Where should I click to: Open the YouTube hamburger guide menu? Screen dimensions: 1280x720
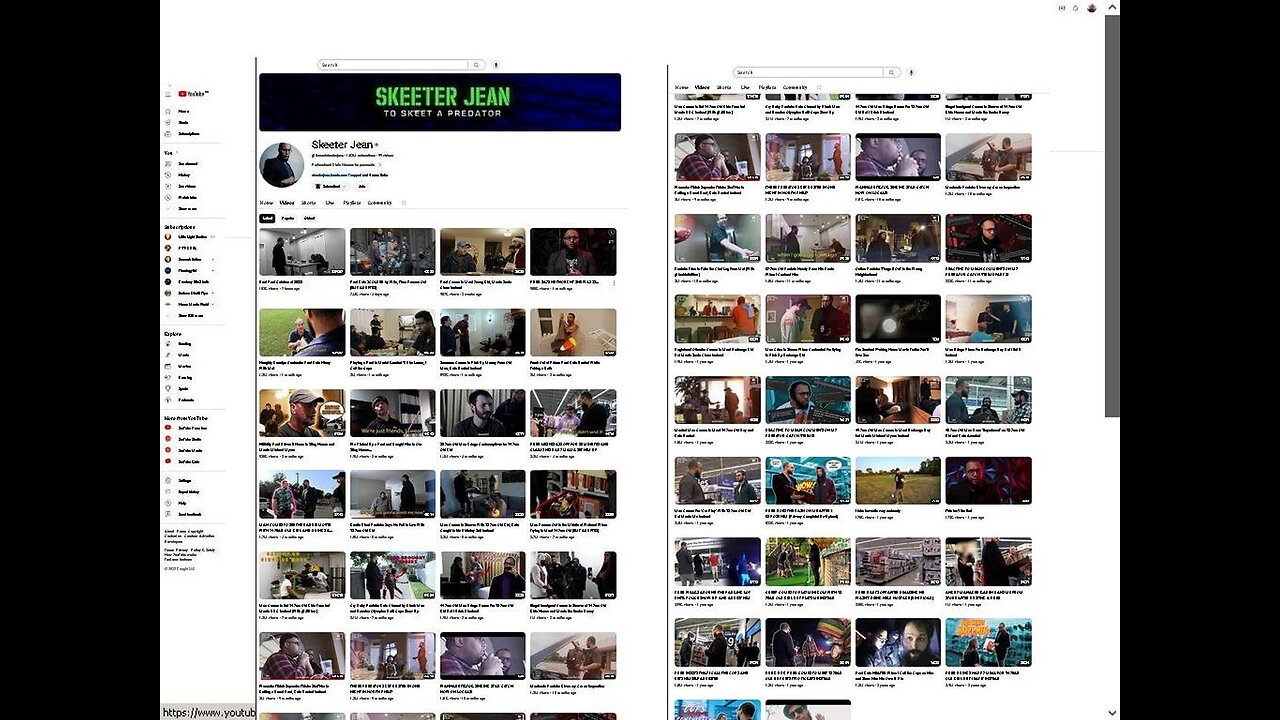(168, 94)
